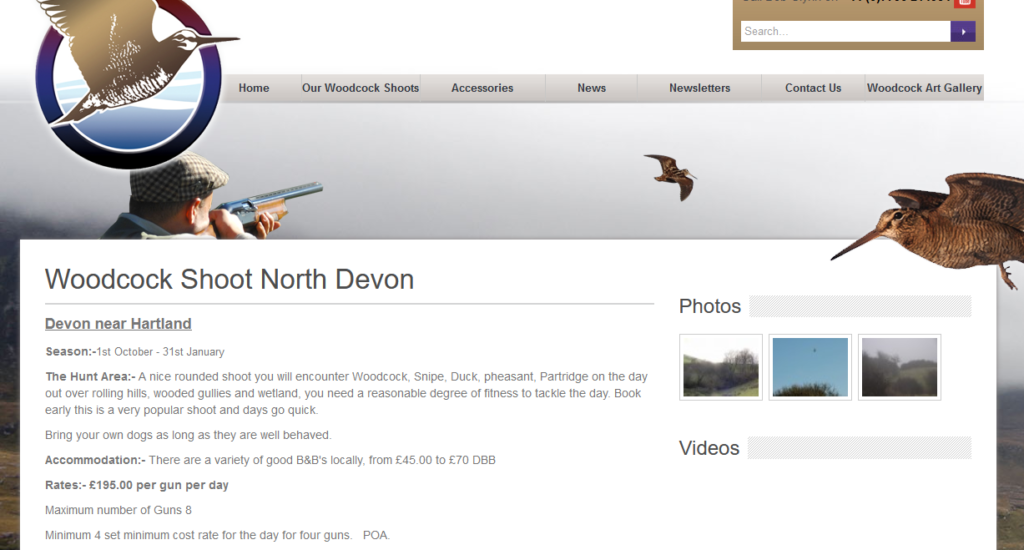Click the Videos section heading
The image size is (1024, 550).
click(x=709, y=448)
